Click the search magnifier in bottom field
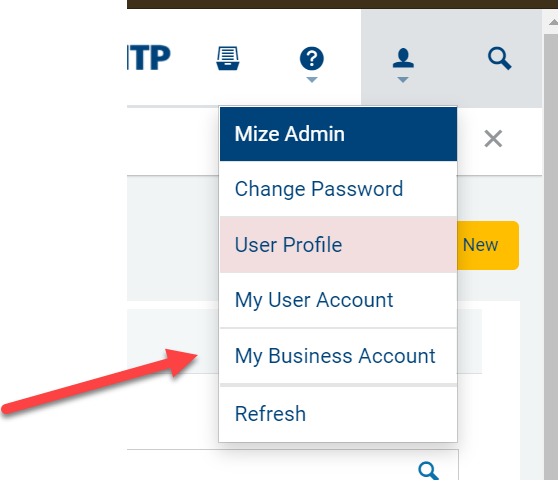Image resolution: width=558 pixels, height=480 pixels. pyautogui.click(x=428, y=471)
